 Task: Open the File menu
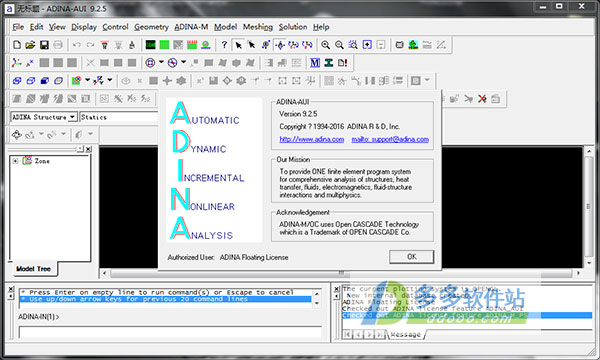point(18,27)
